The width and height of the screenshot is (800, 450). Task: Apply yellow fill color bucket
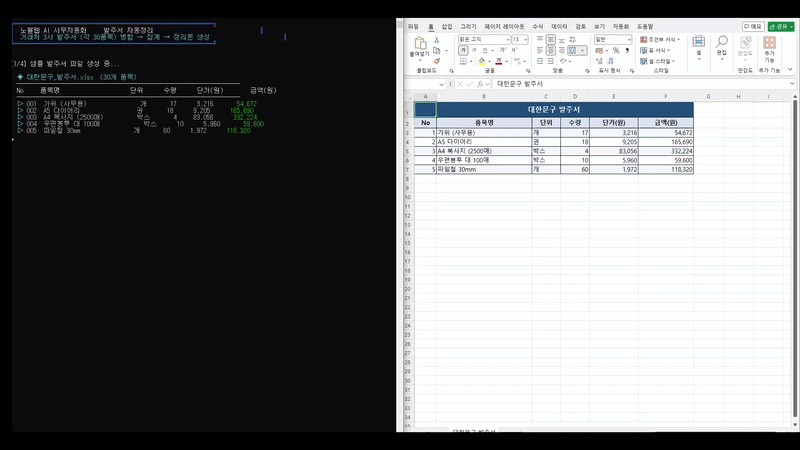[x=482, y=61]
